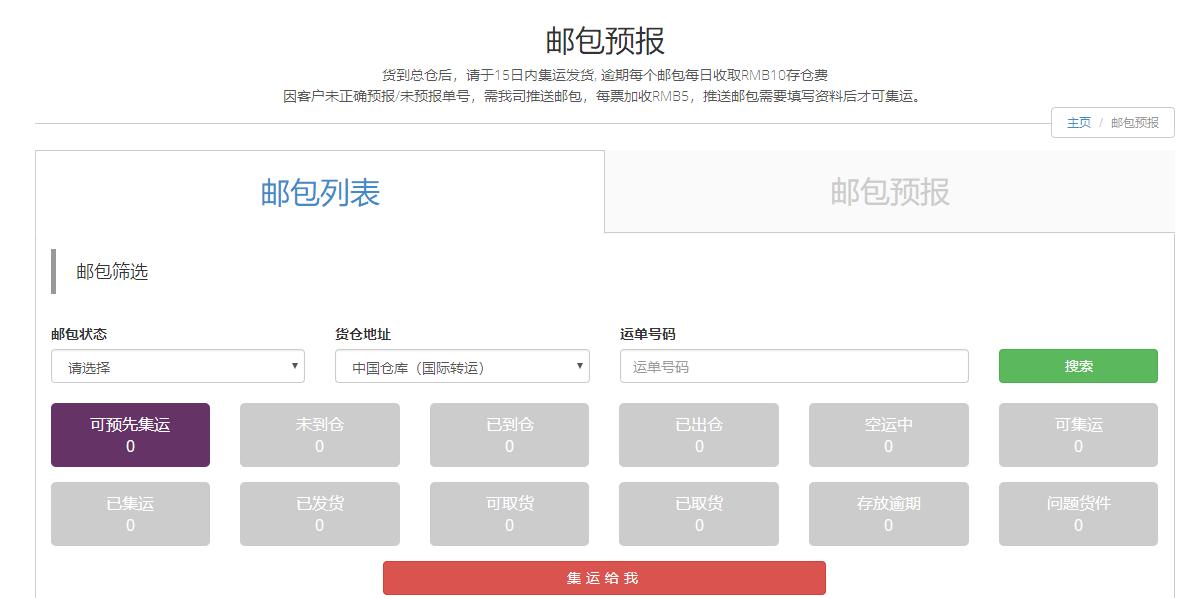Select the 问题货件 filter button
The height and width of the screenshot is (598, 1202).
(1078, 513)
